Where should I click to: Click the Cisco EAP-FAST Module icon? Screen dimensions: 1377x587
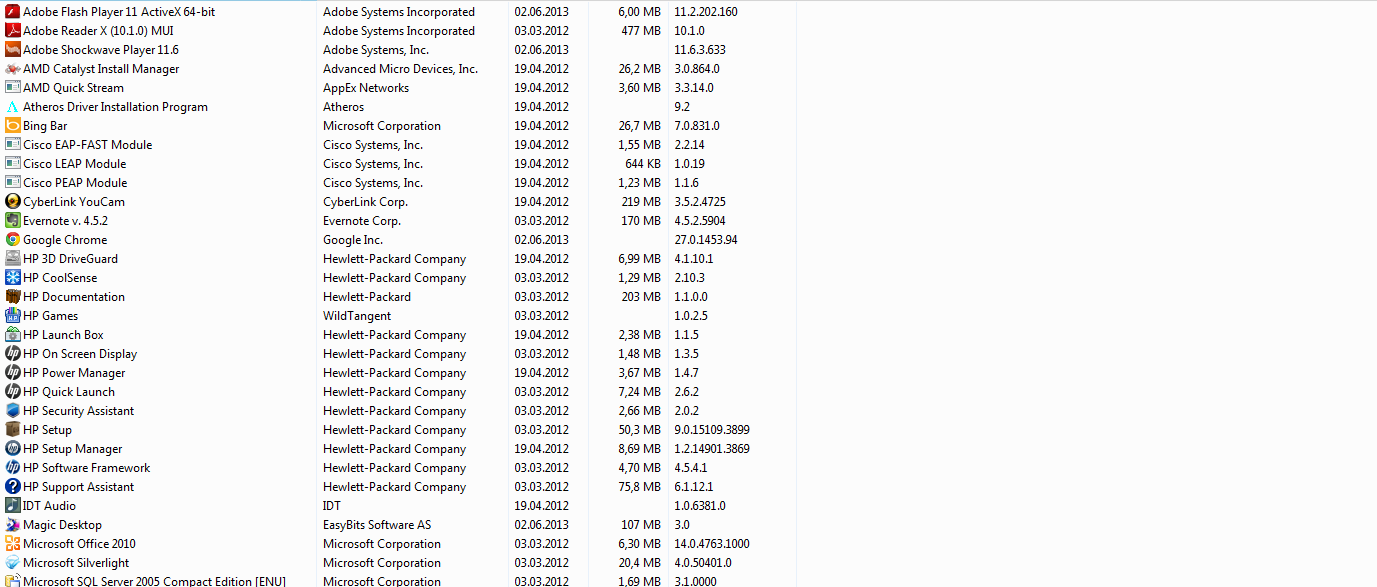(x=13, y=145)
